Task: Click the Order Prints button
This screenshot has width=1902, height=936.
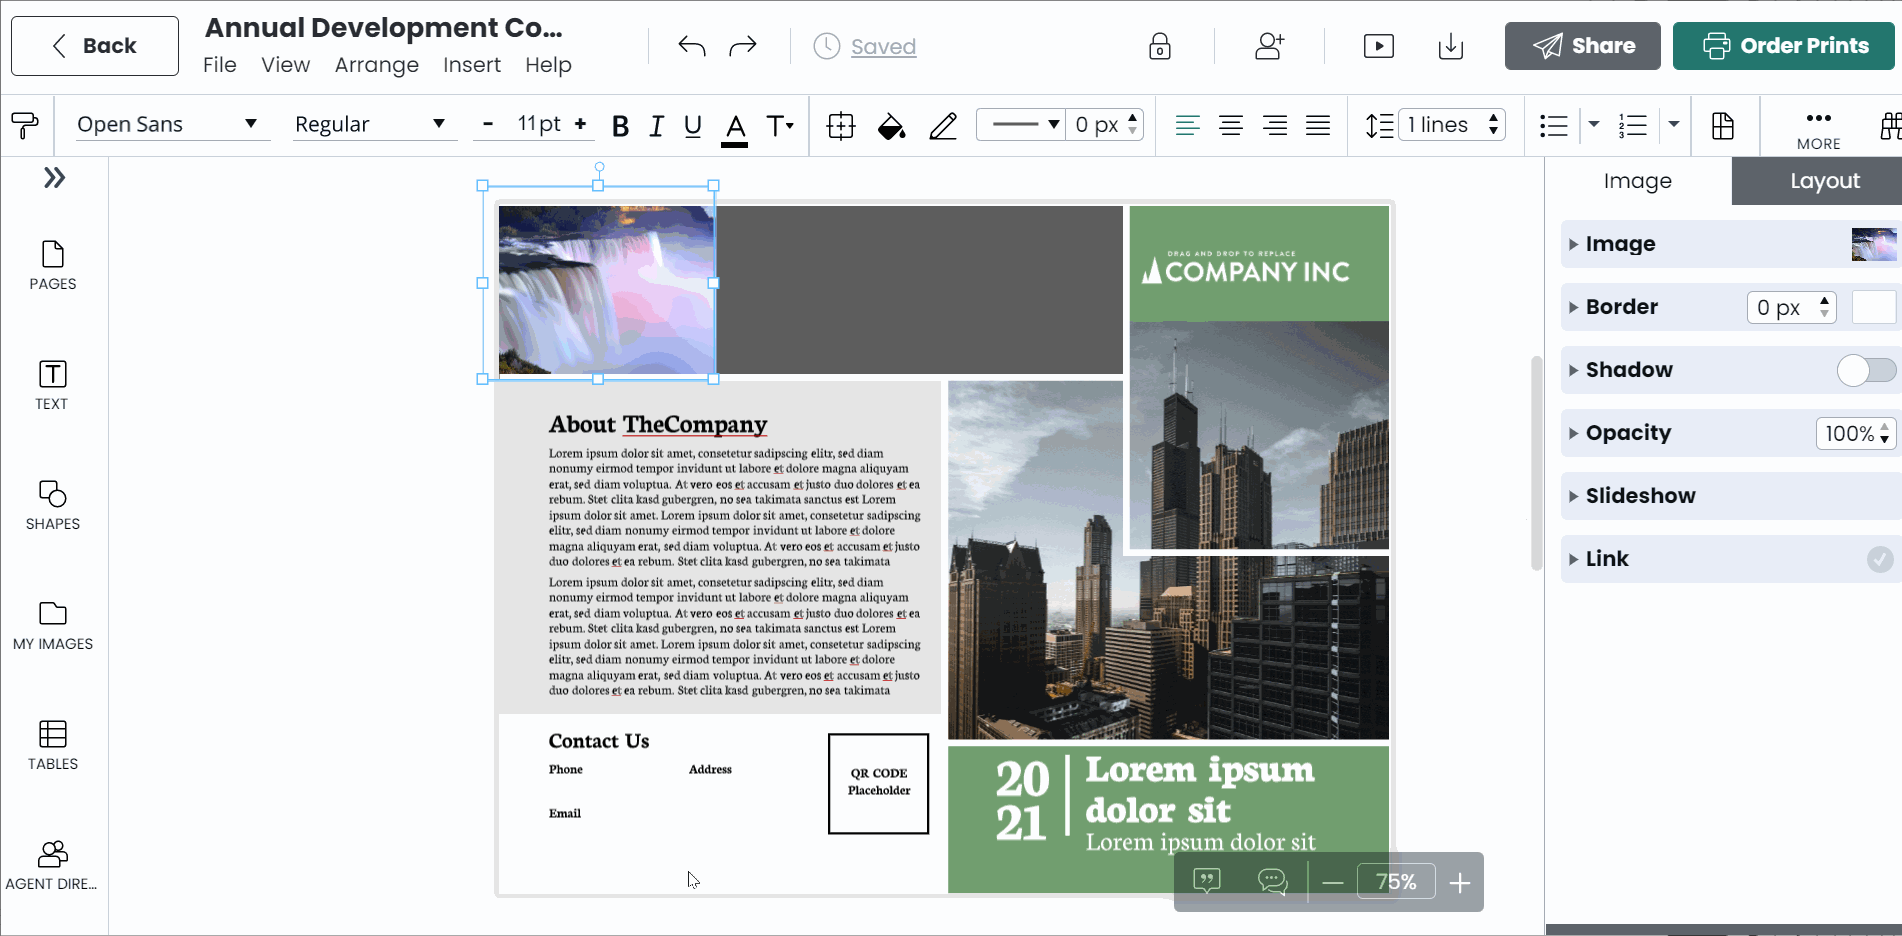Action: [x=1784, y=46]
